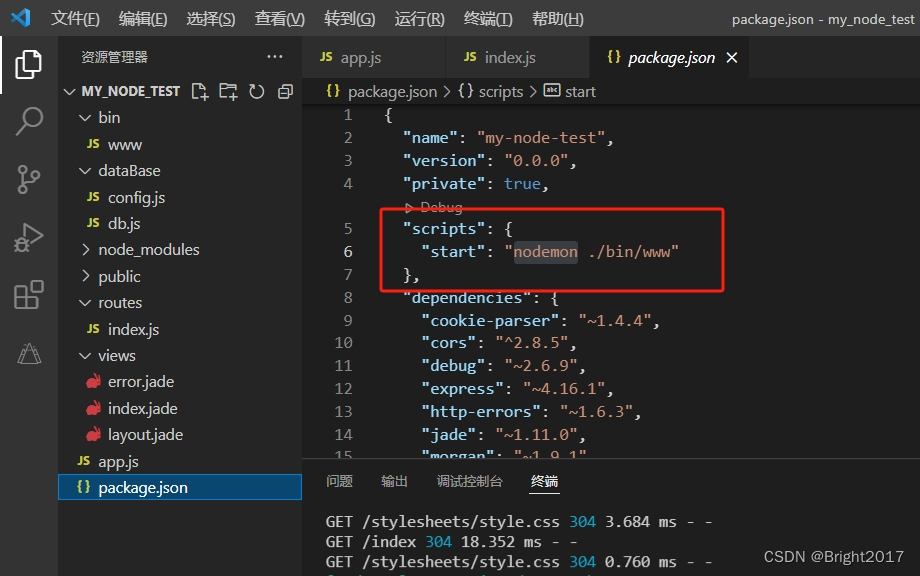Open the 终端(T) menu
The height and width of the screenshot is (576, 920).
488,19
